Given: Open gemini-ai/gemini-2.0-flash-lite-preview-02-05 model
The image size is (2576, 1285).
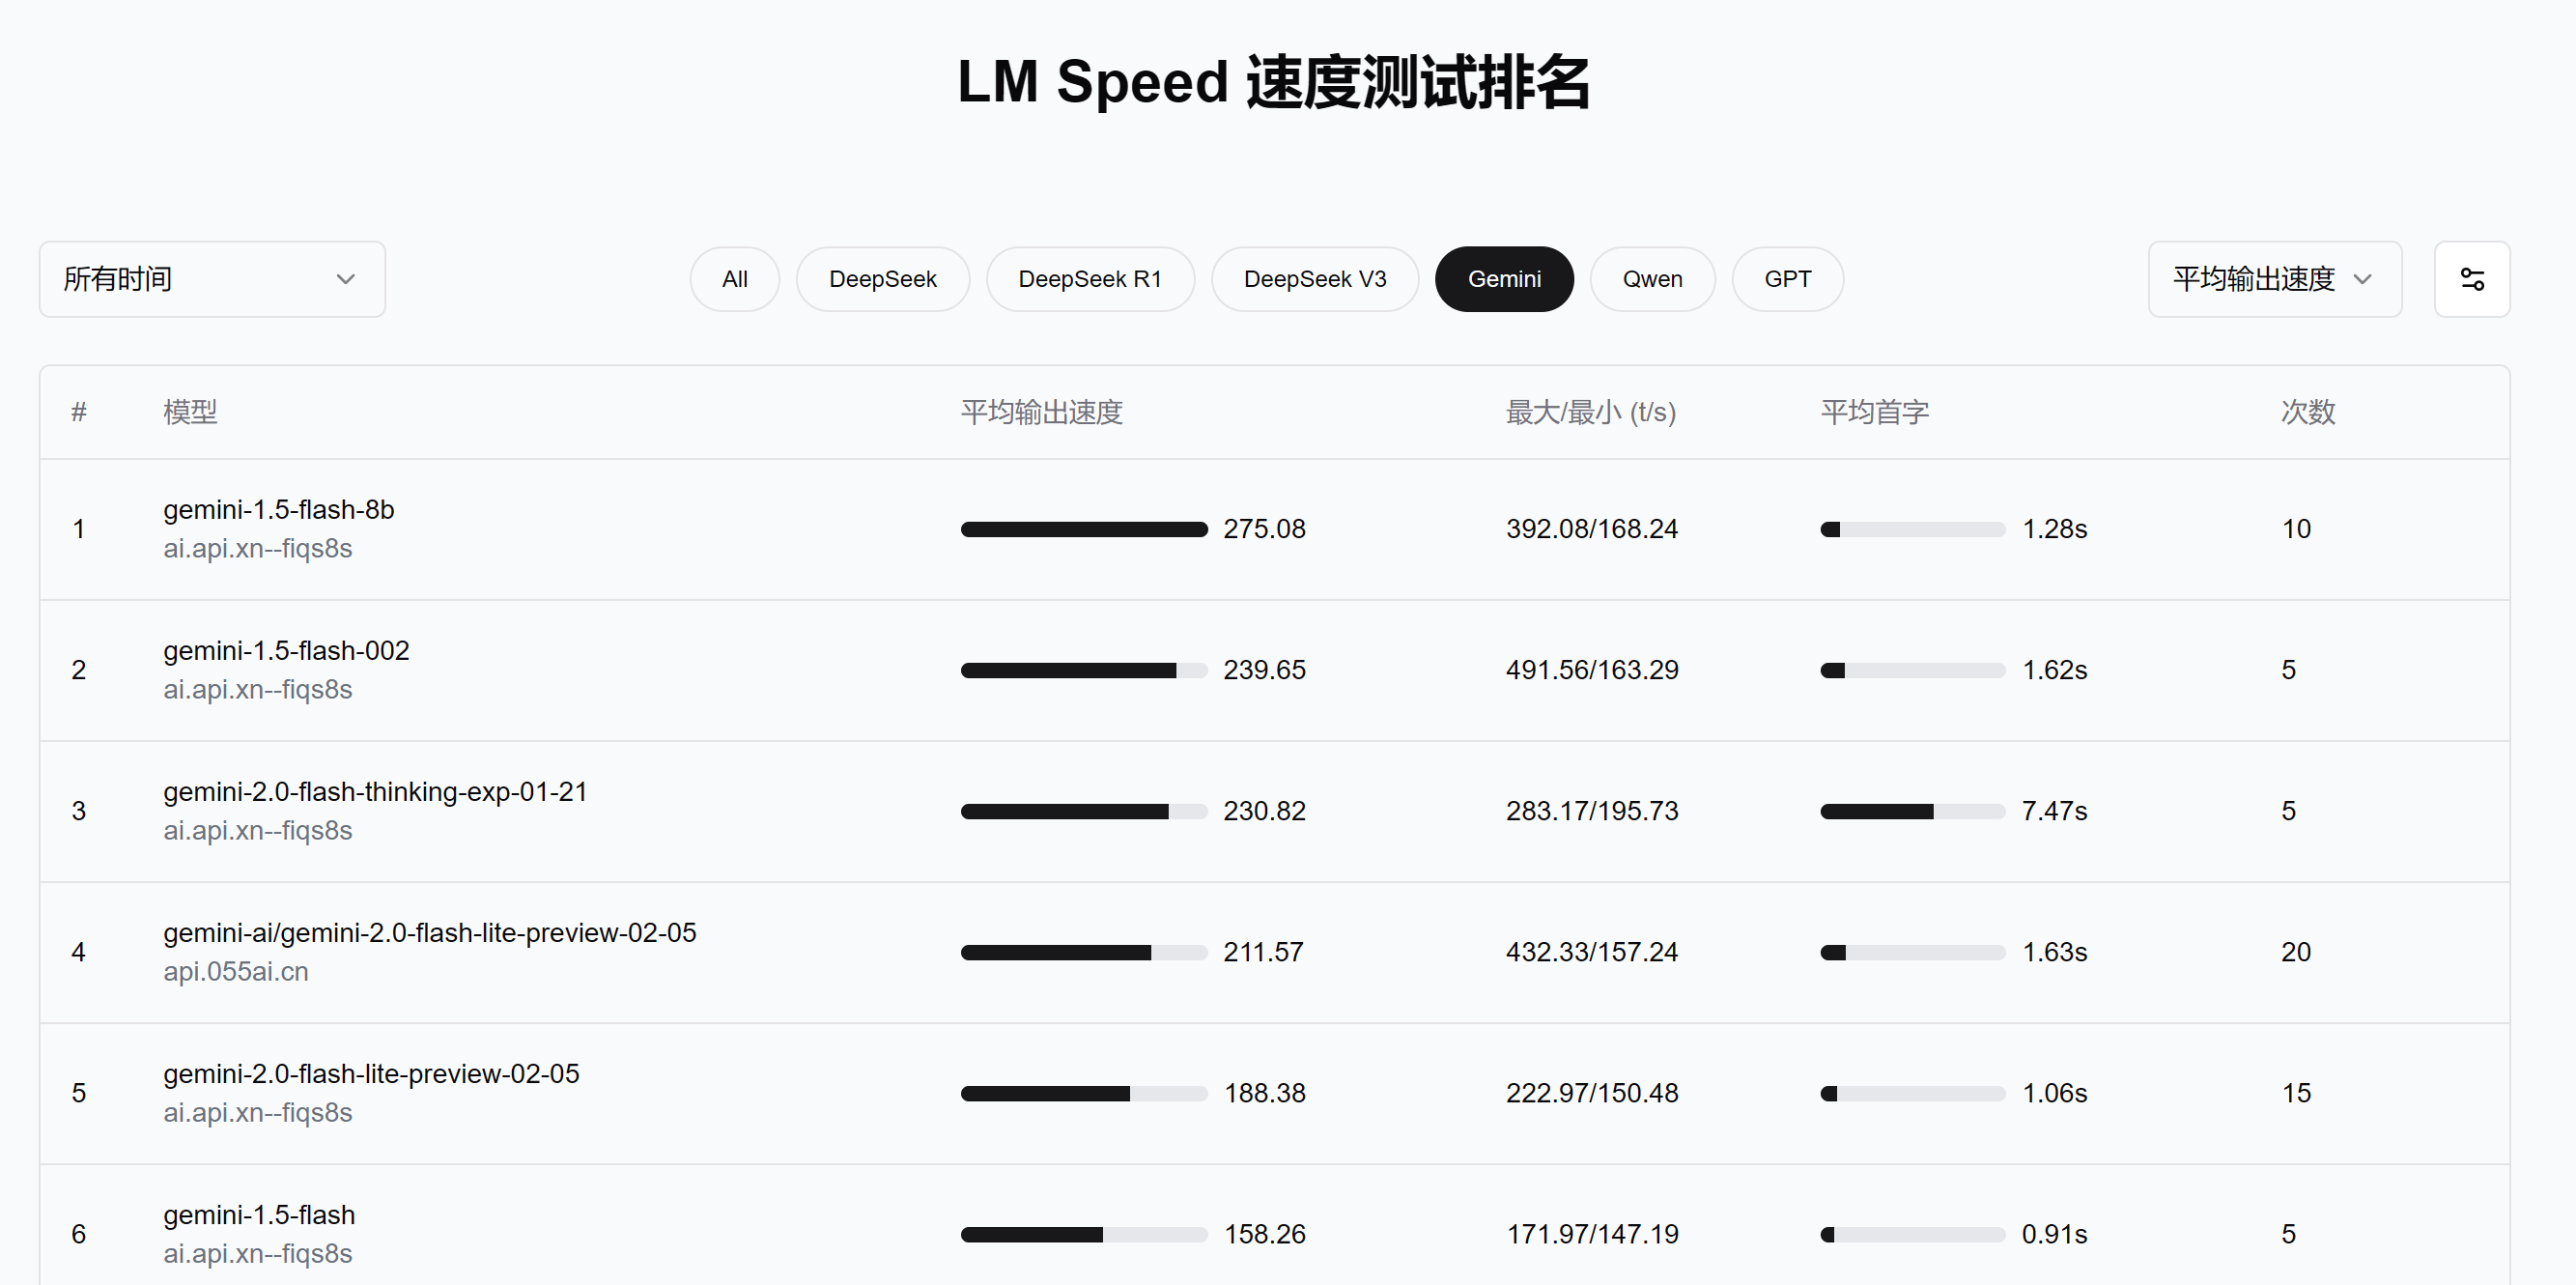Looking at the screenshot, I should pyautogui.click(x=429, y=933).
